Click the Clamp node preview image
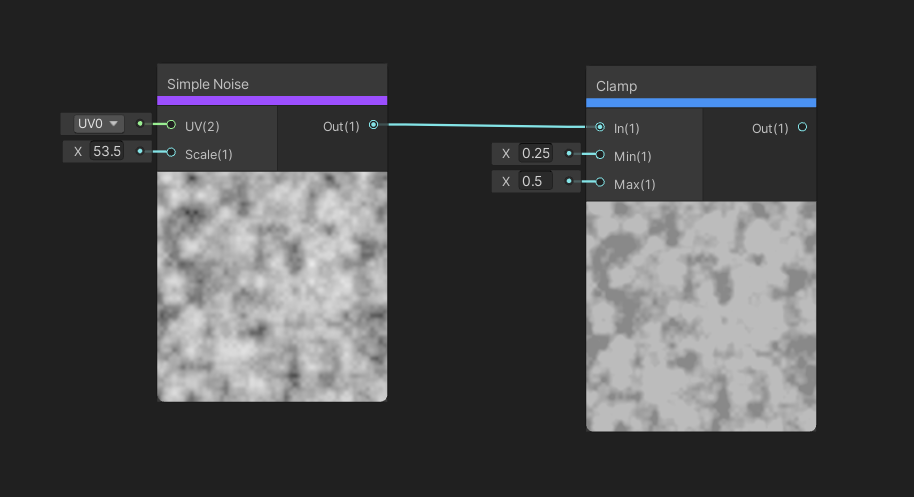914x497 pixels. (x=700, y=316)
